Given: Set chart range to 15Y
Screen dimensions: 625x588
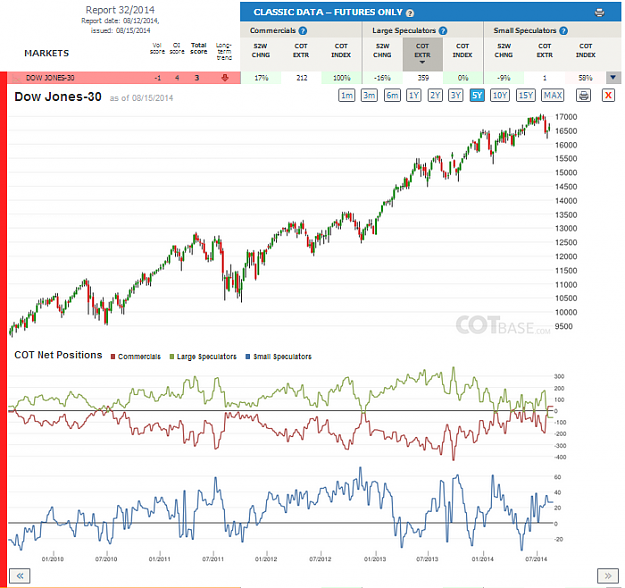Looking at the screenshot, I should point(526,95).
